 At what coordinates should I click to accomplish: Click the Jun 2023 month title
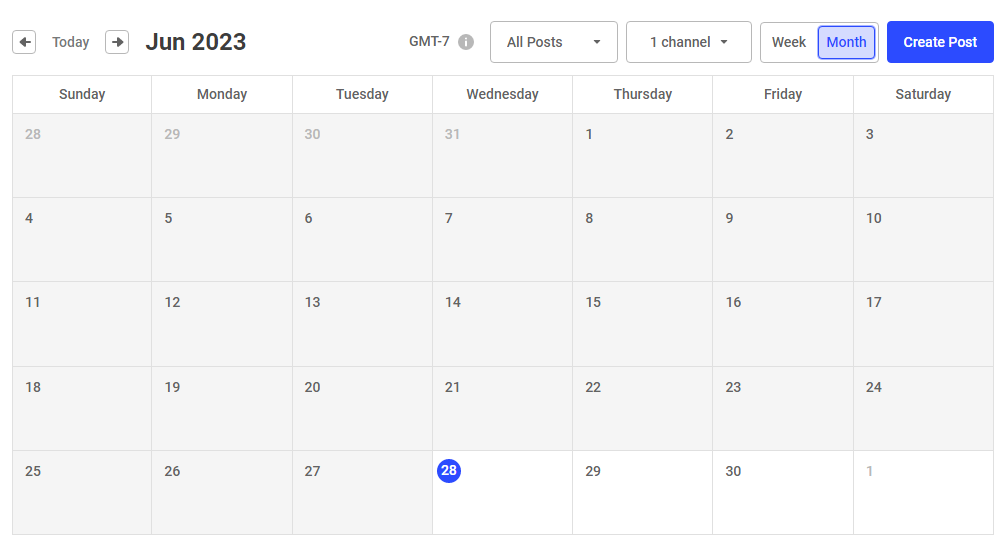(x=196, y=42)
